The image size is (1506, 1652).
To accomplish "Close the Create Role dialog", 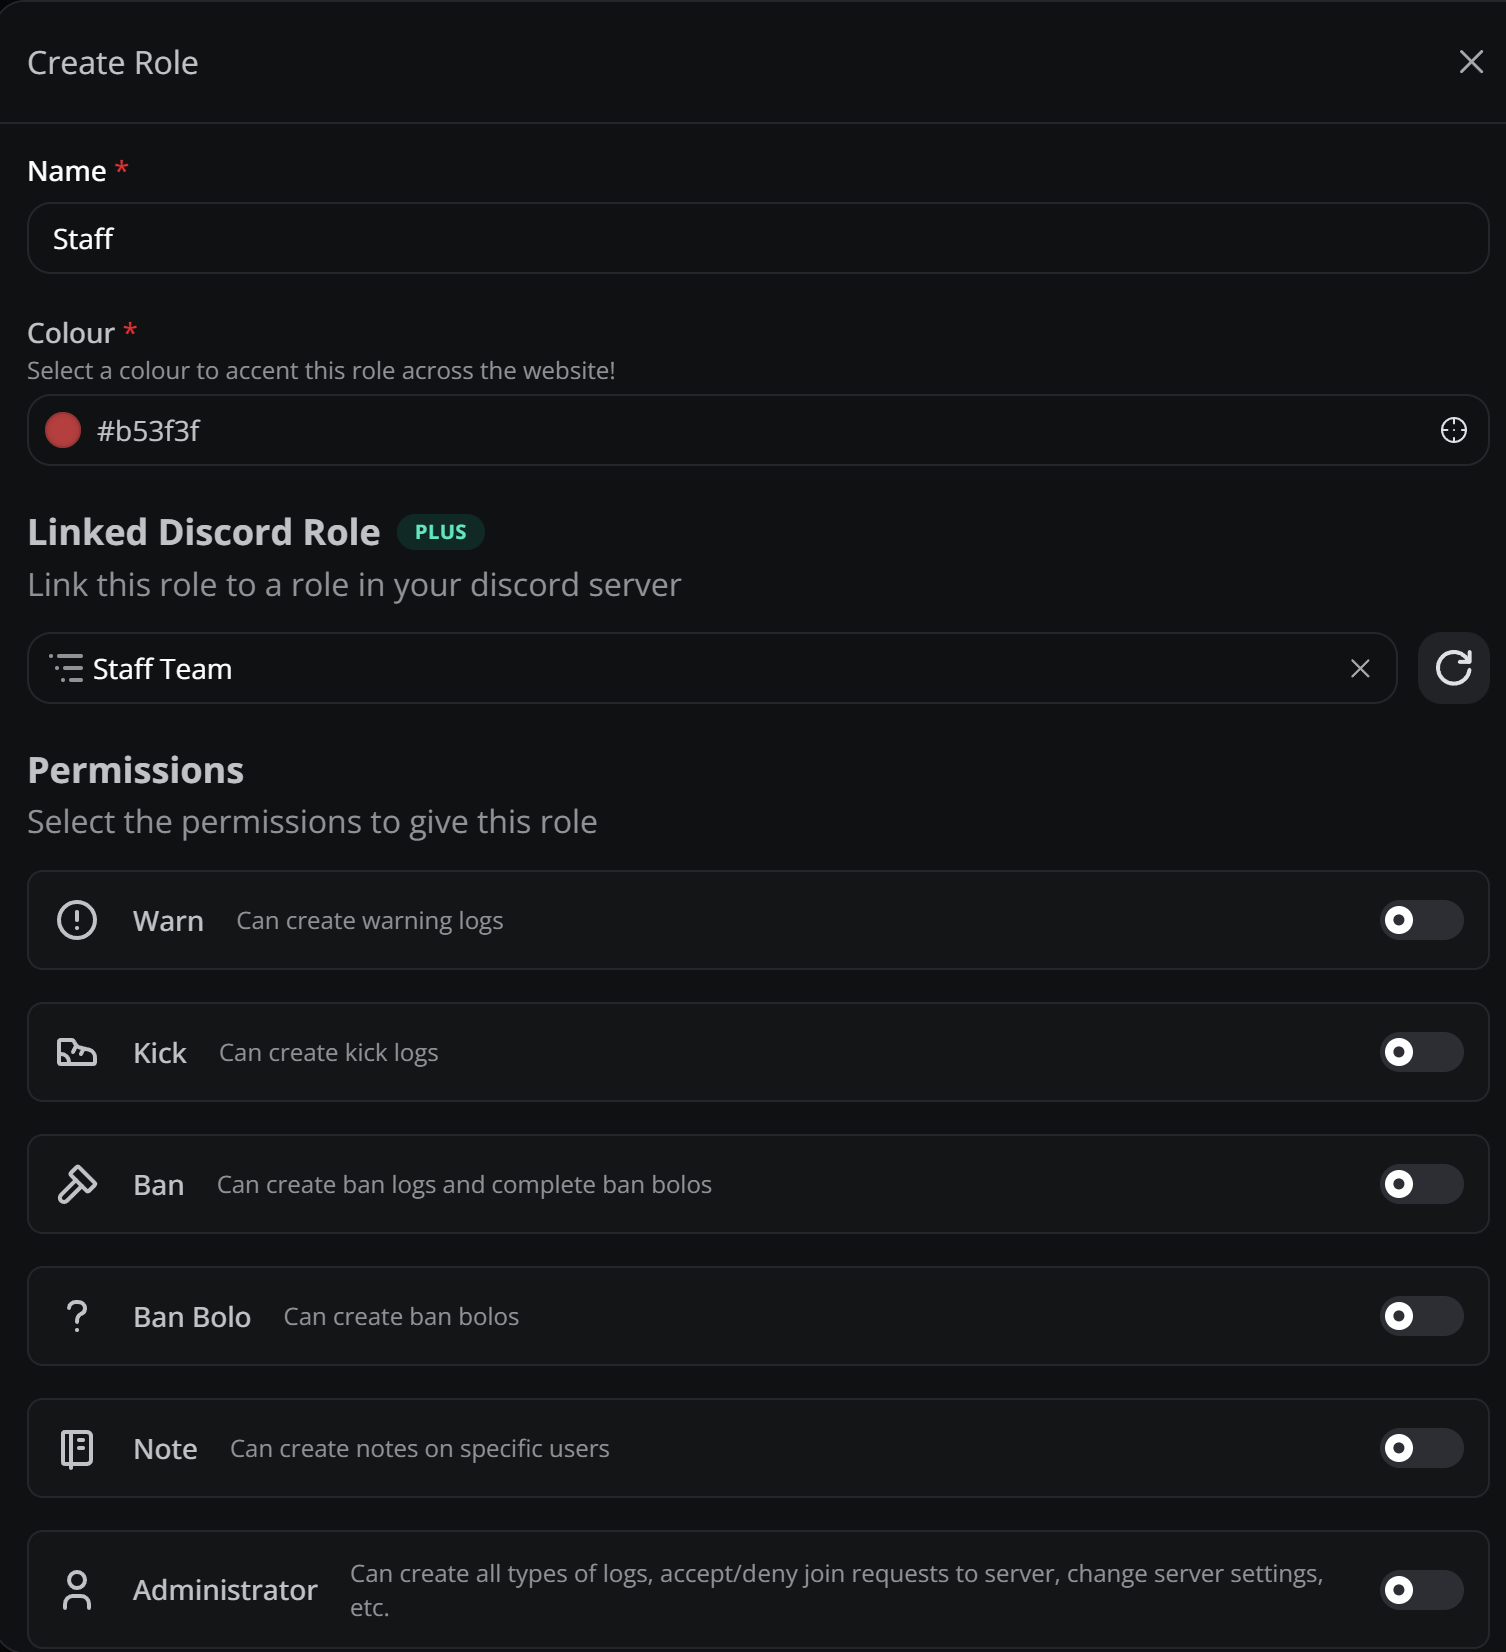I will pos(1470,62).
